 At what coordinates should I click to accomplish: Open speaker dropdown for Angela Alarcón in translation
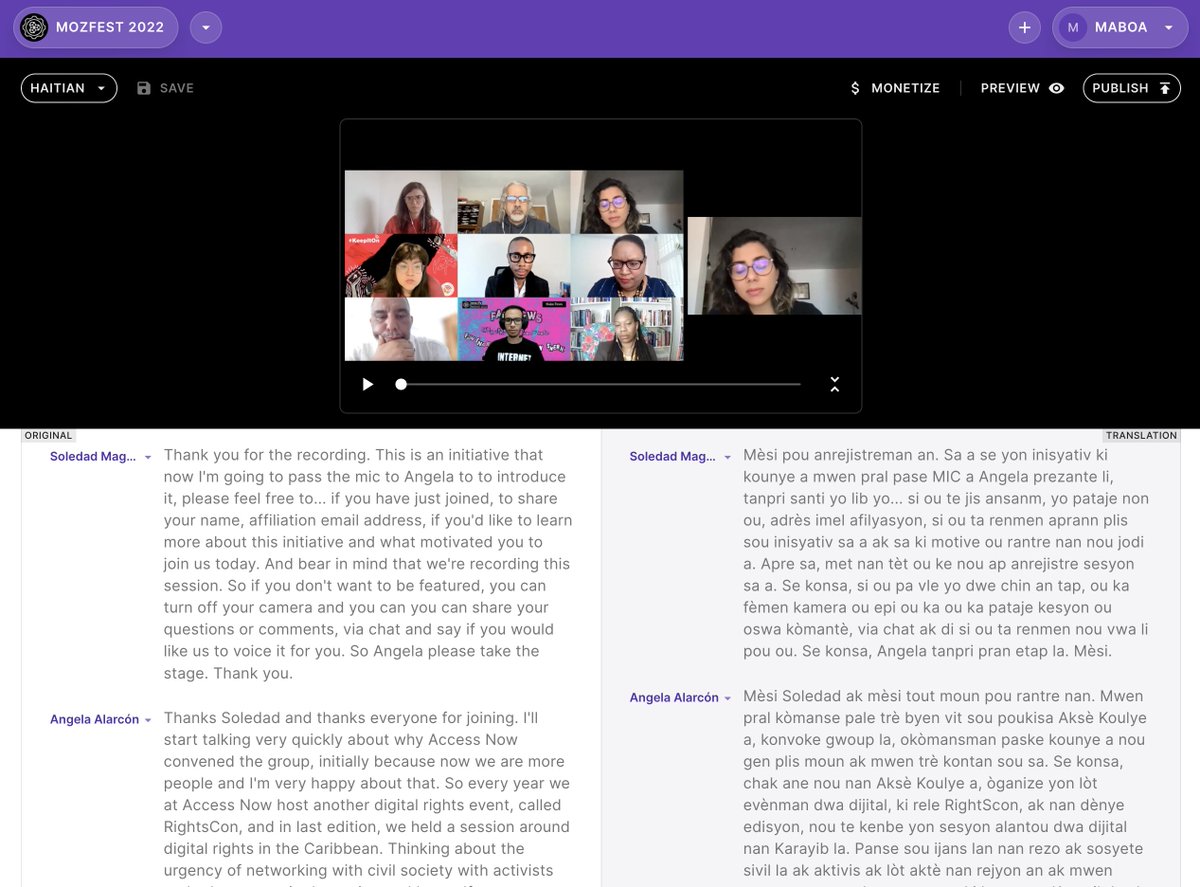pyautogui.click(x=727, y=698)
